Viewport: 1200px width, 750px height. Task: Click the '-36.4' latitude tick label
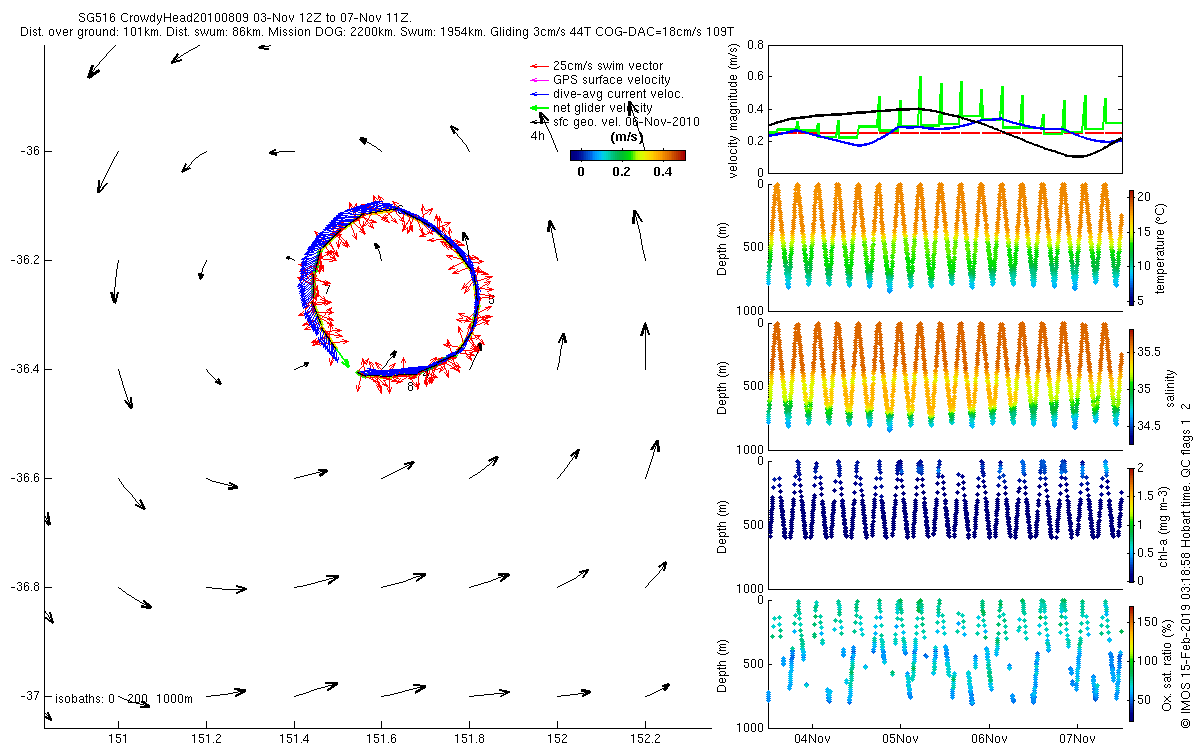point(25,369)
